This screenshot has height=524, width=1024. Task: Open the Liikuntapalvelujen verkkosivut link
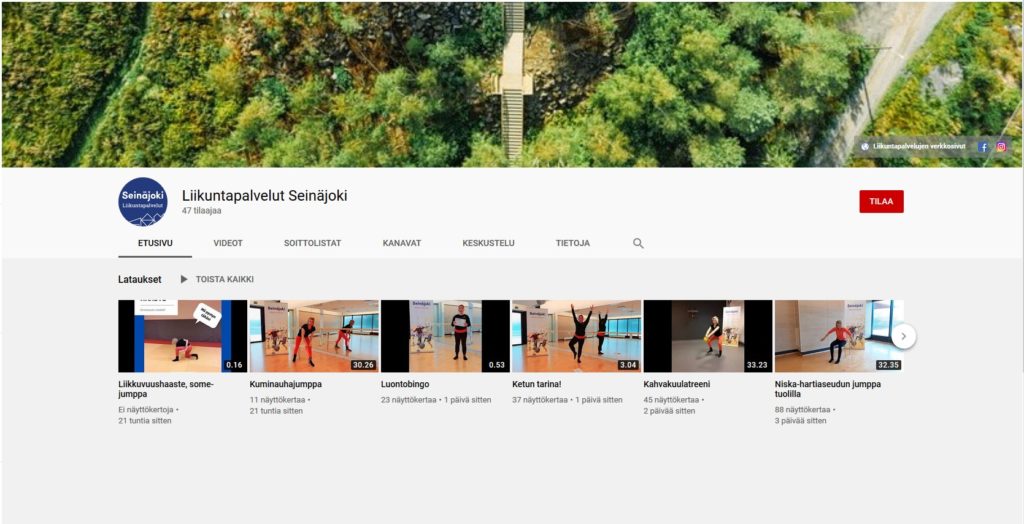point(918,146)
